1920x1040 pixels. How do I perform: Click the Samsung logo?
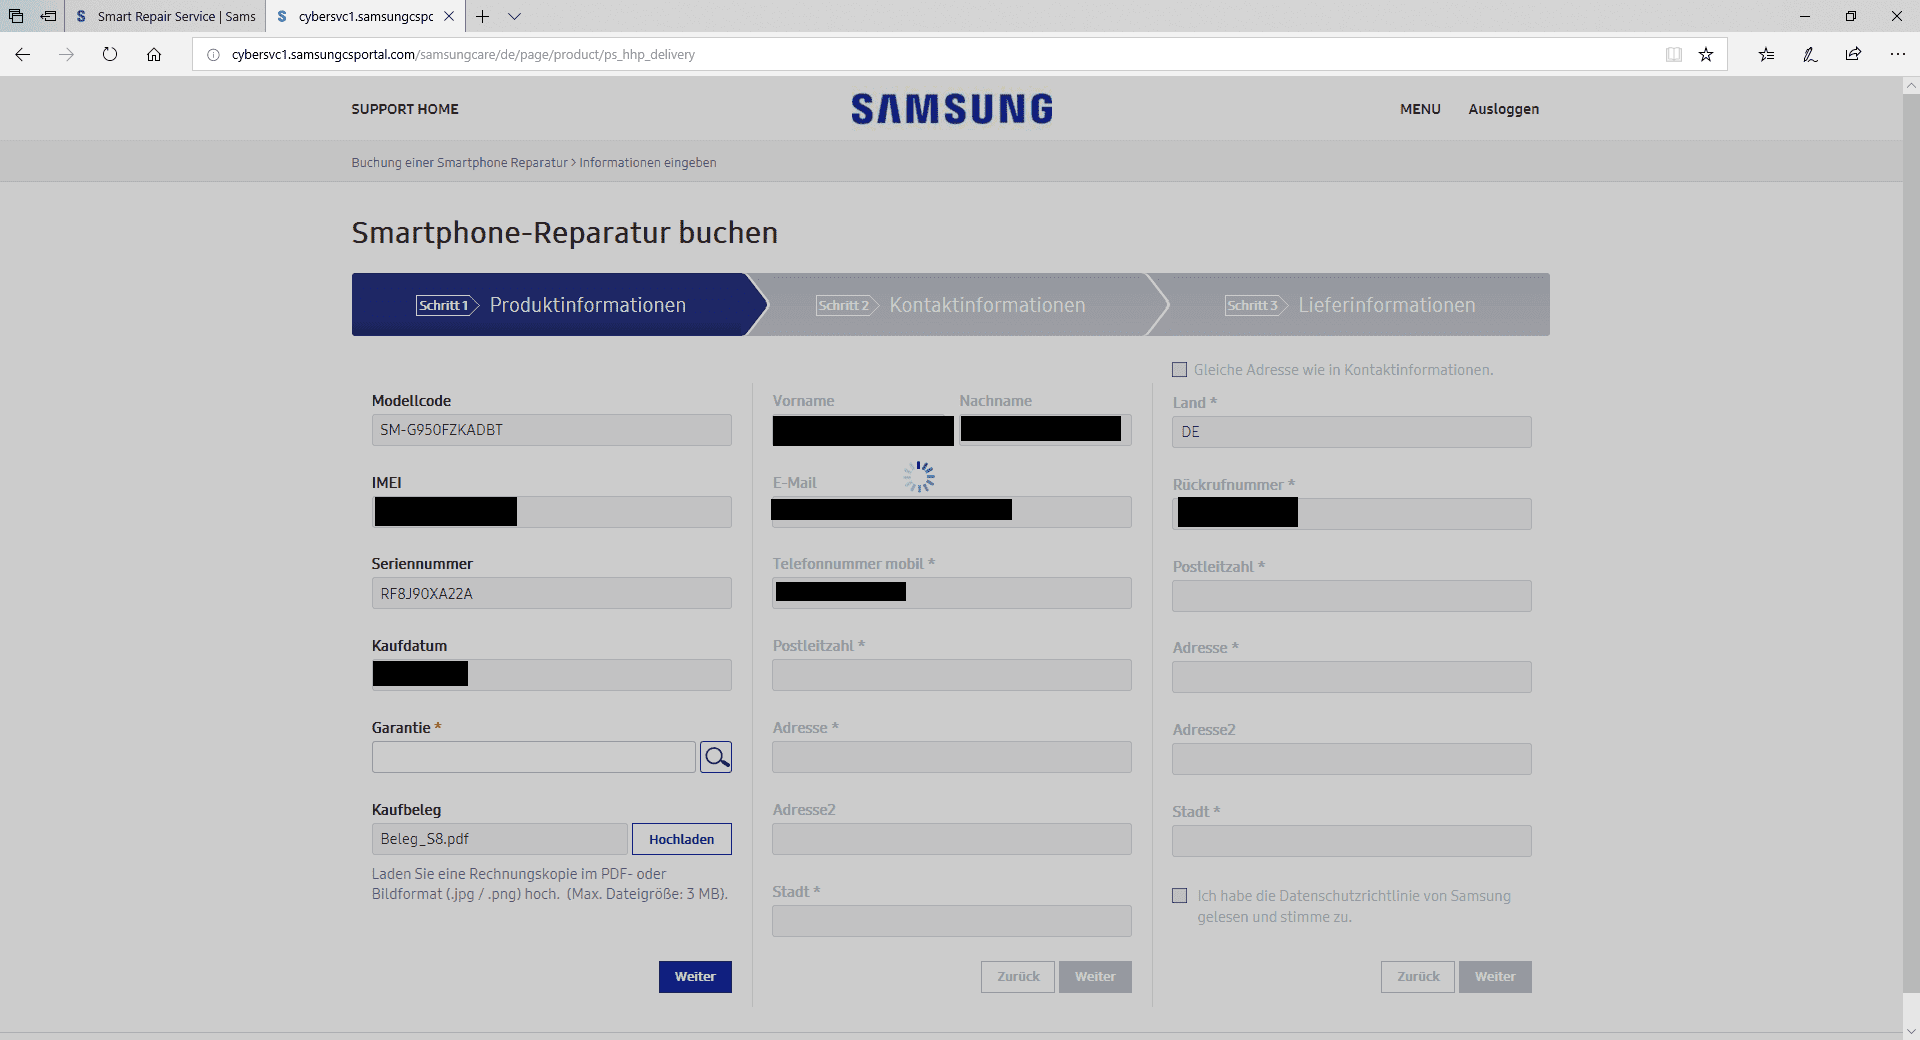tap(952, 109)
